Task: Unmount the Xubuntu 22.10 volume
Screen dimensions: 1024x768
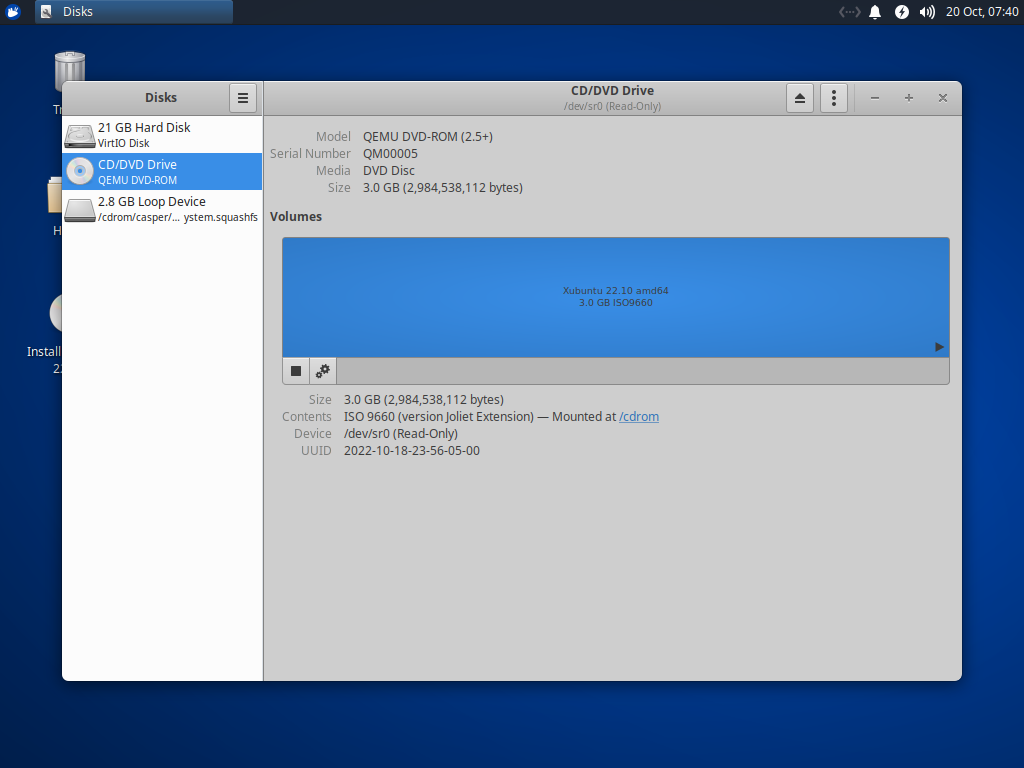Action: coord(295,370)
